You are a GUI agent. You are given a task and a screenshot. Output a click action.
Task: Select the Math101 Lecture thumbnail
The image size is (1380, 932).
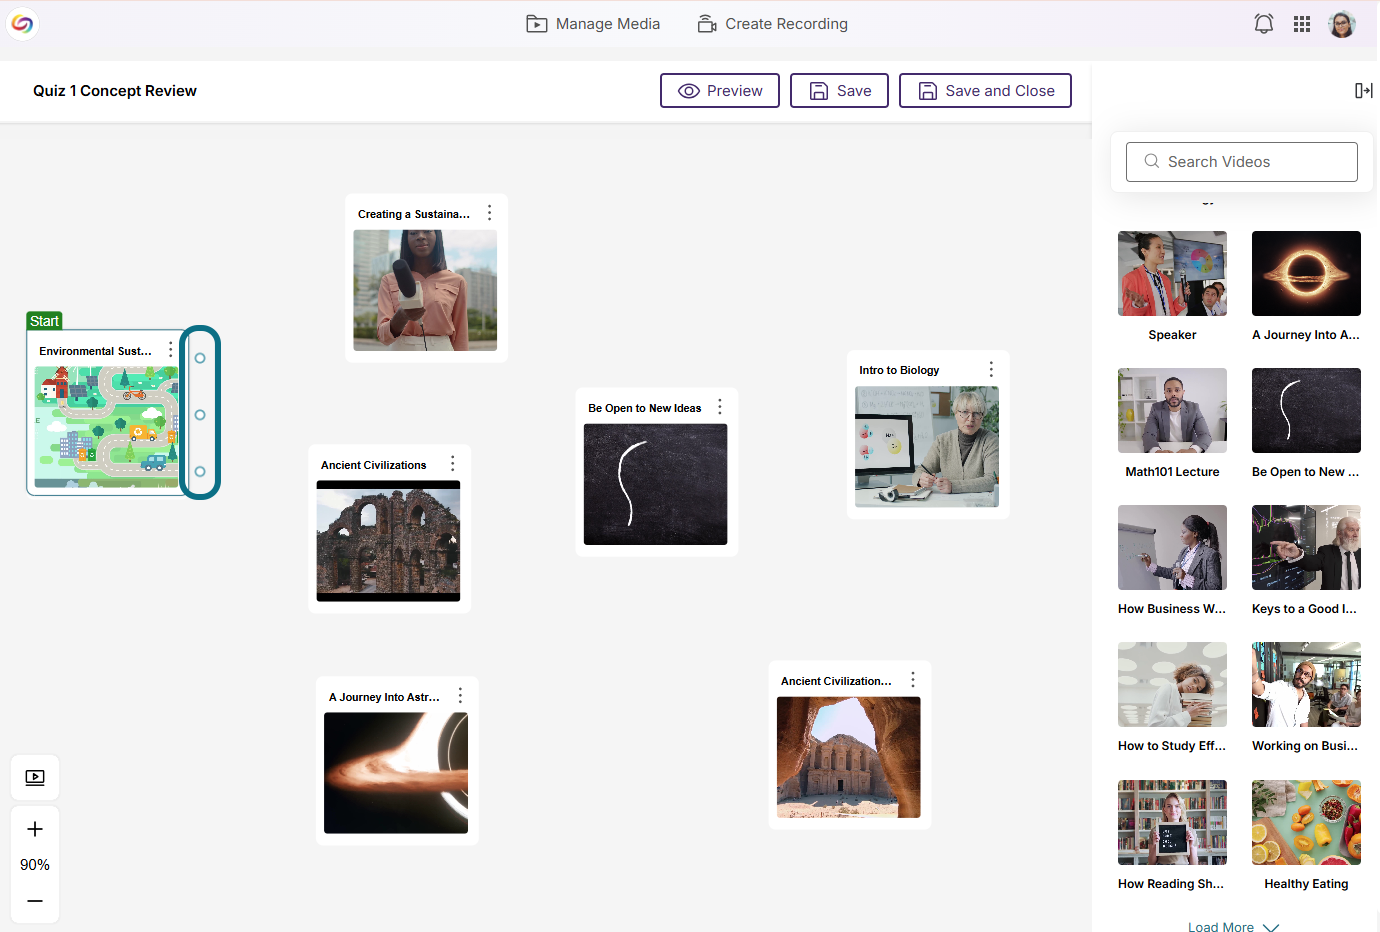coord(1172,411)
